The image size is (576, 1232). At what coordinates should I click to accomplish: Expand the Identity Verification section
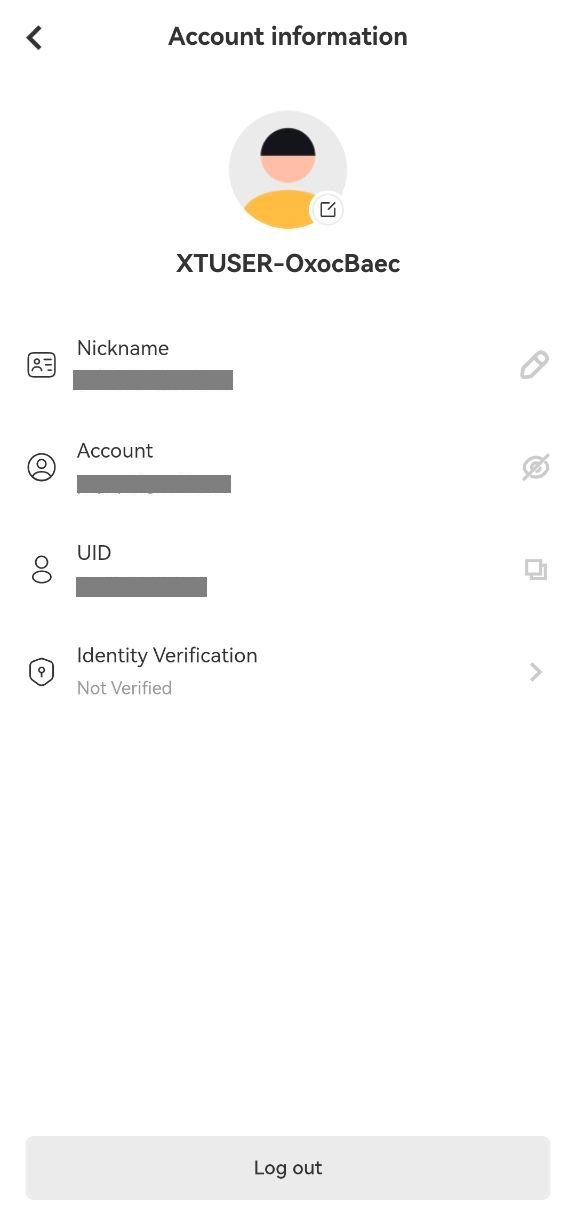point(288,671)
